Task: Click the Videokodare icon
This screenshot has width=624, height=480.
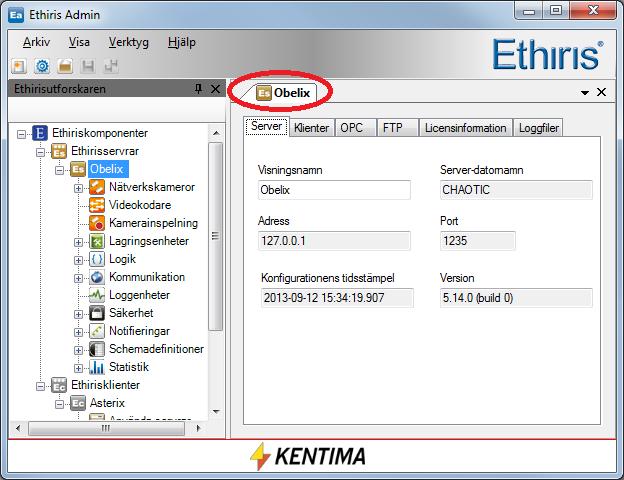Action: [x=97, y=205]
